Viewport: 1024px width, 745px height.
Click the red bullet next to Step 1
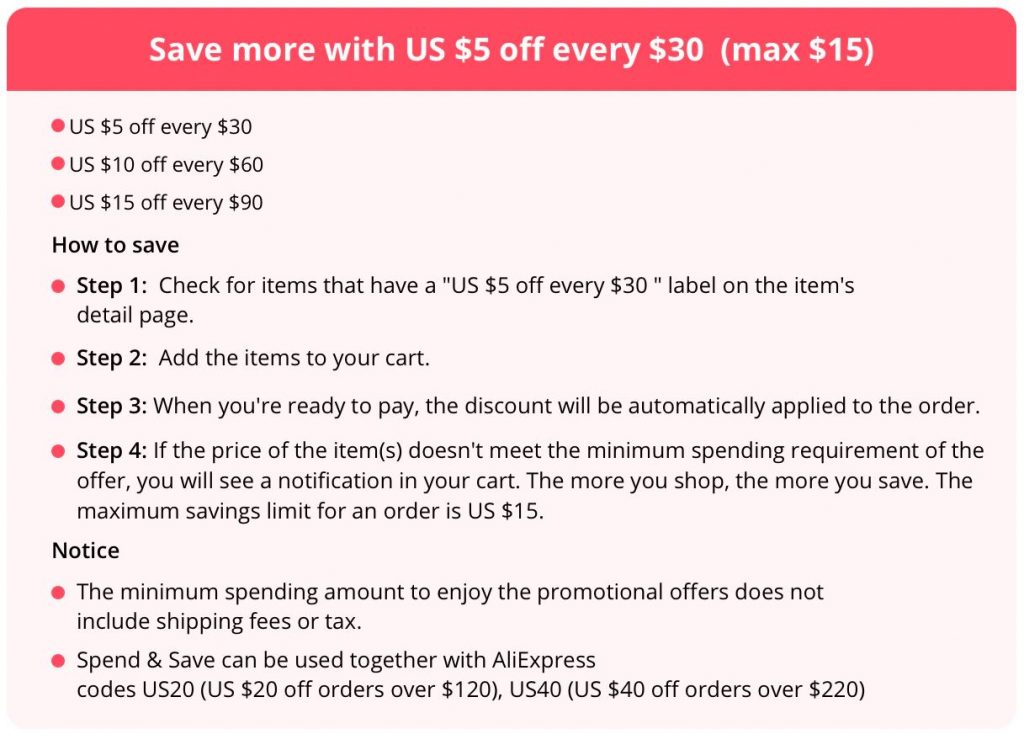pyautogui.click(x=58, y=286)
